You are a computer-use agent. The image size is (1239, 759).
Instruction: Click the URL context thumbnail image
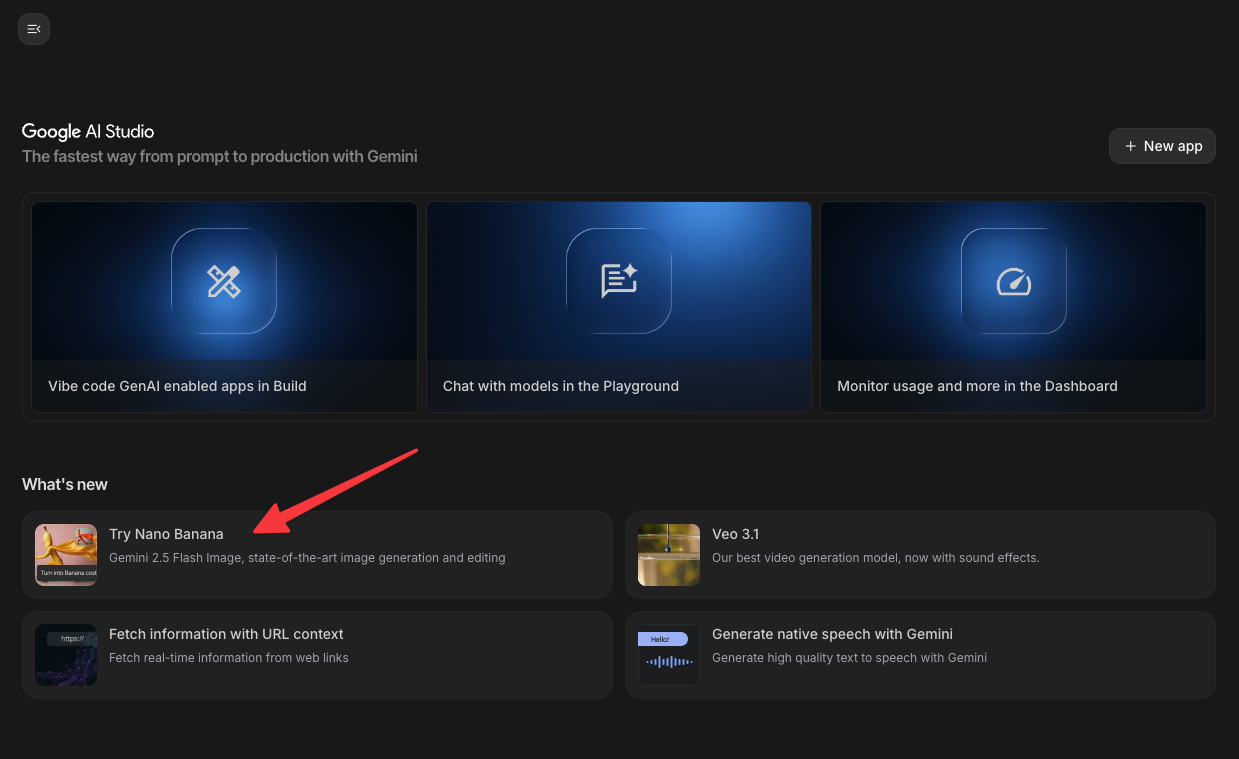pyautogui.click(x=66, y=655)
